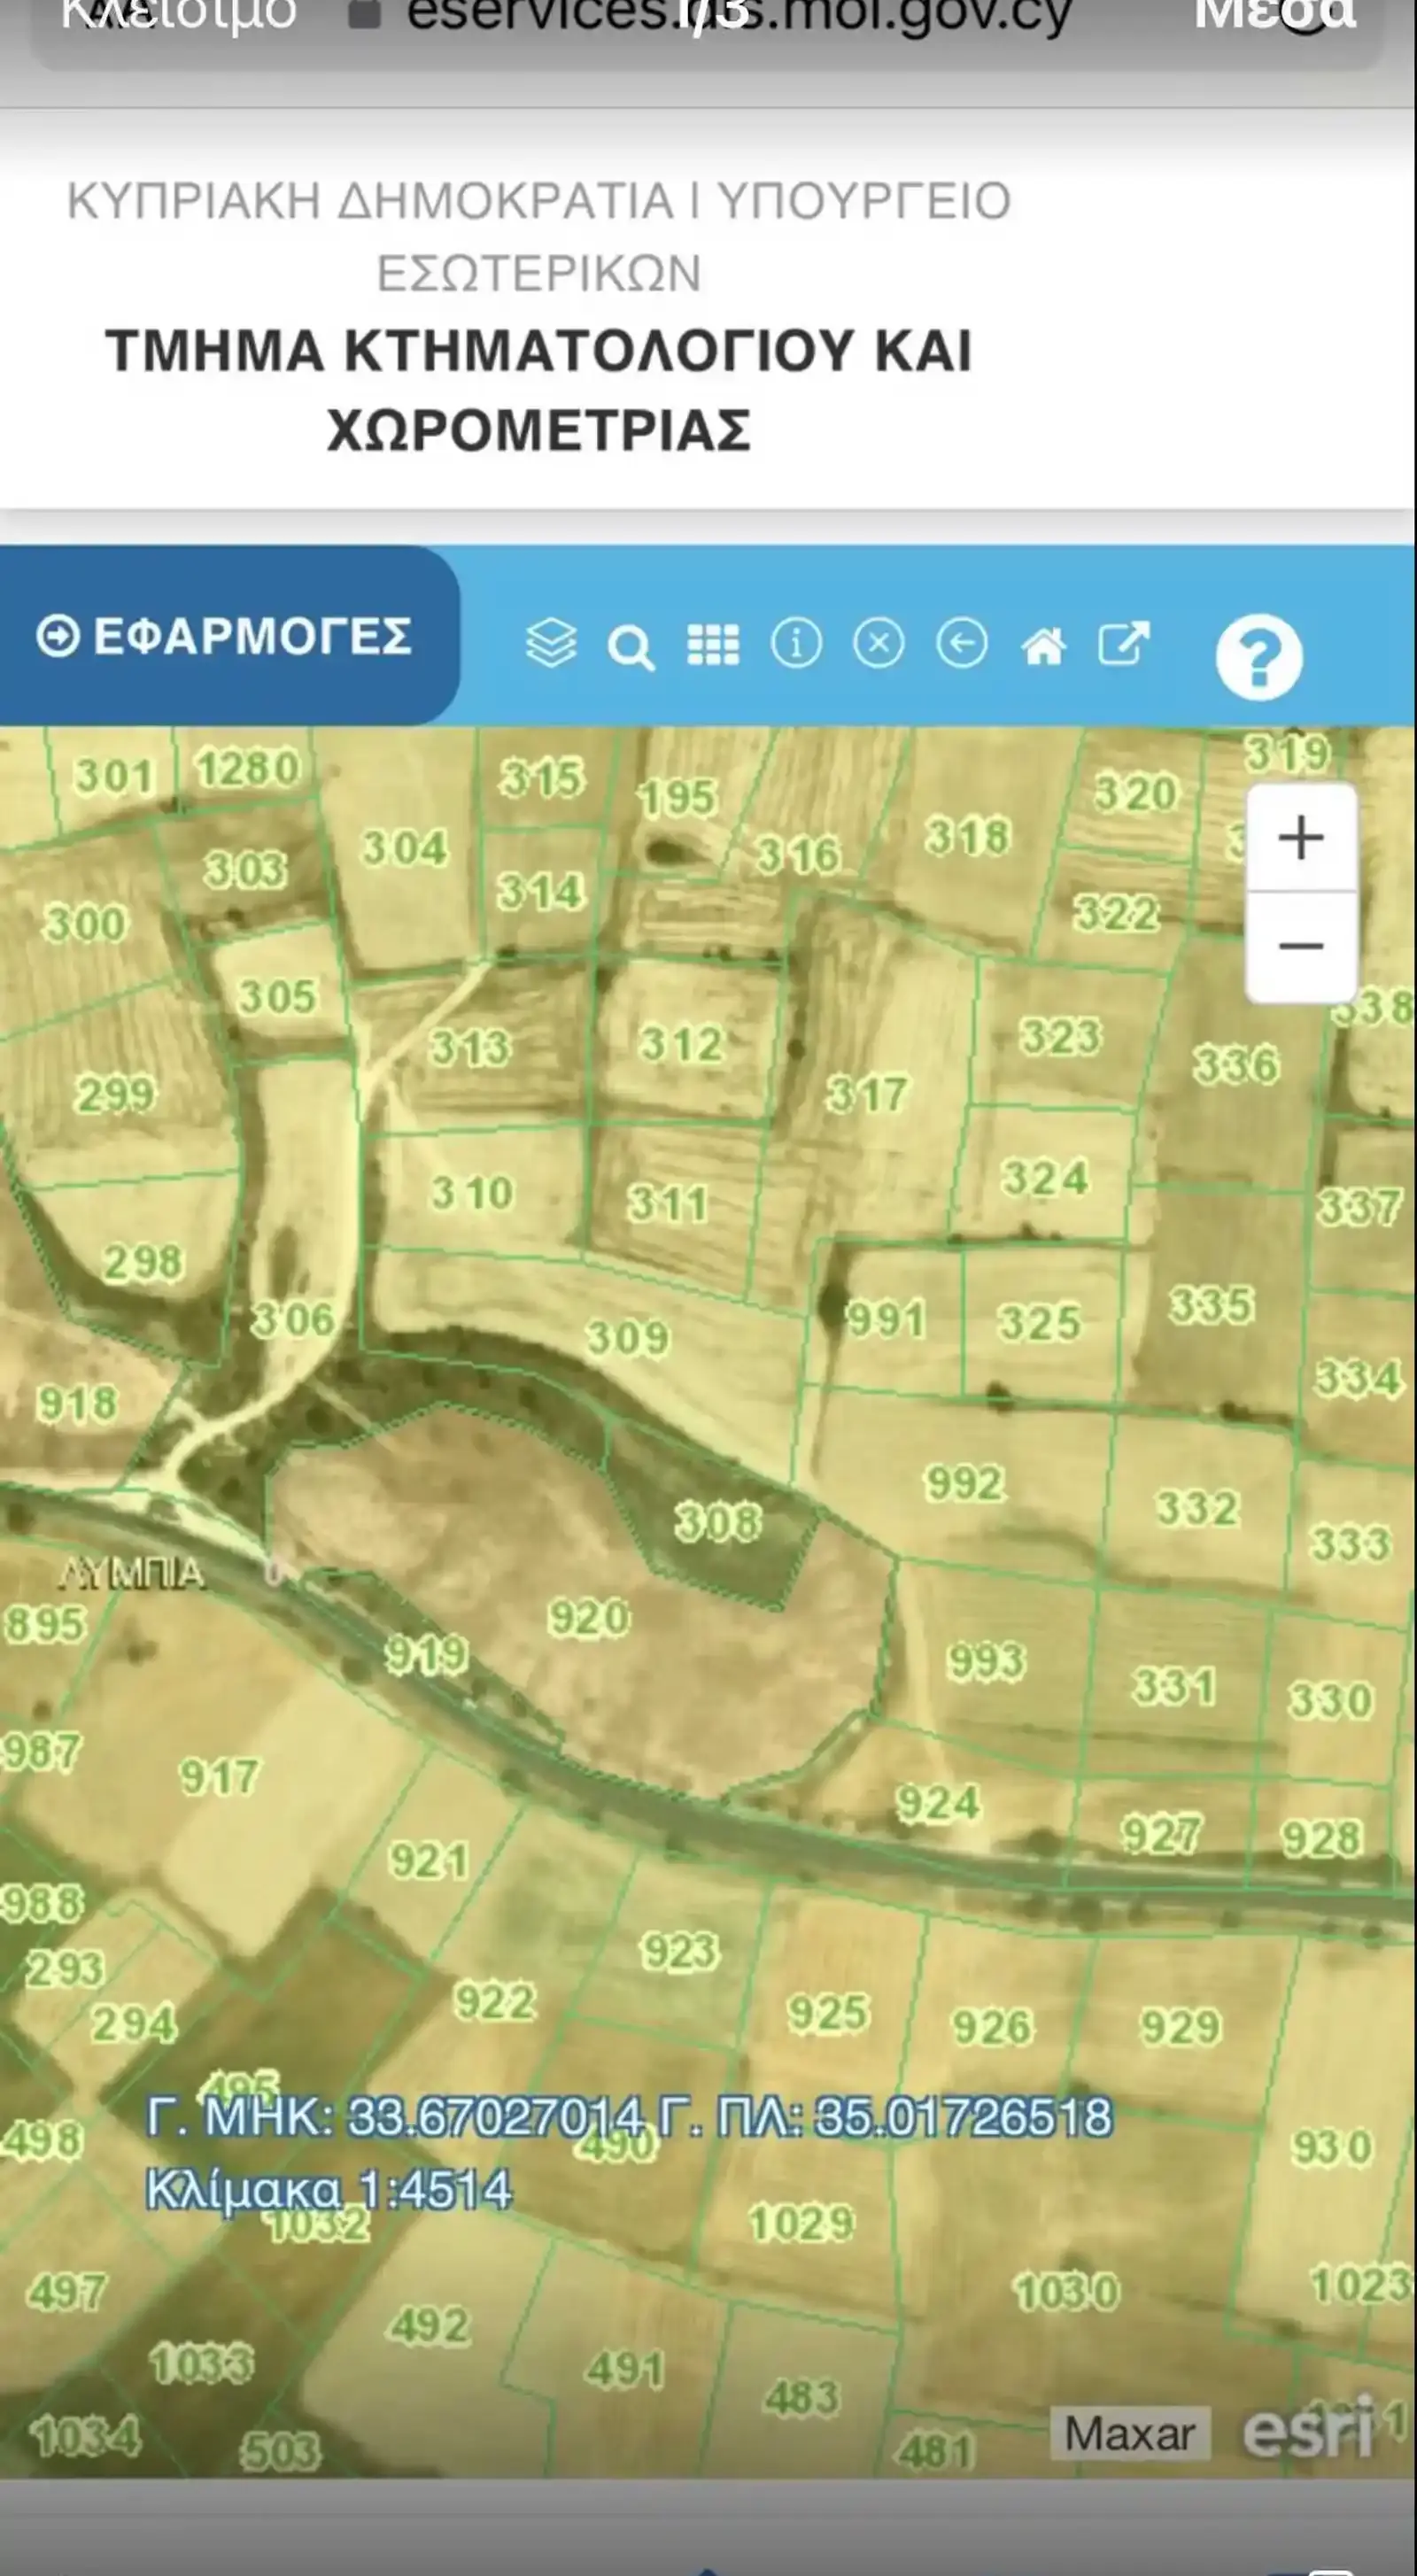Select the info identify tool
1417x2576 pixels.
coord(796,643)
